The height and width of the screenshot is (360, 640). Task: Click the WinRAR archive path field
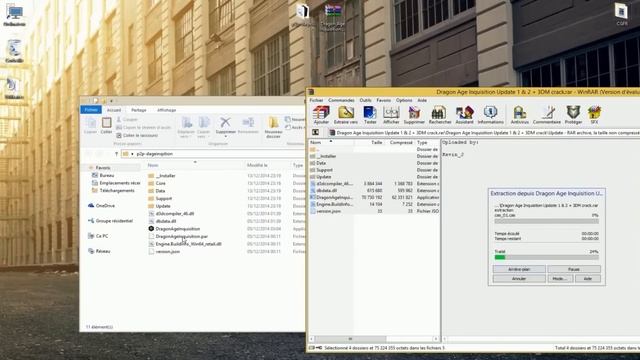point(484,133)
